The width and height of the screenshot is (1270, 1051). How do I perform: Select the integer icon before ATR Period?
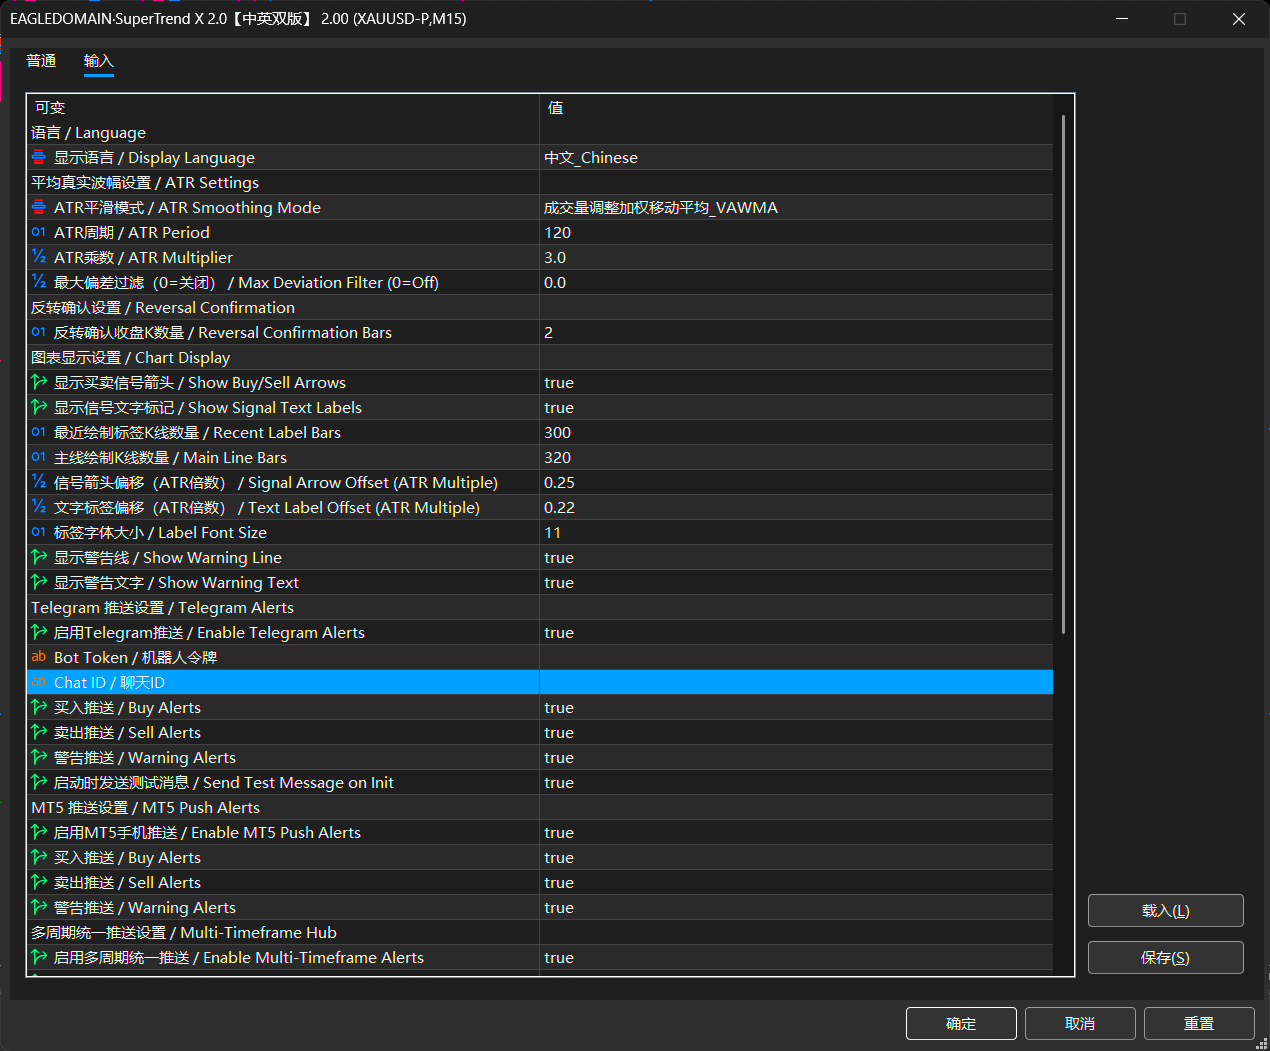click(x=38, y=232)
